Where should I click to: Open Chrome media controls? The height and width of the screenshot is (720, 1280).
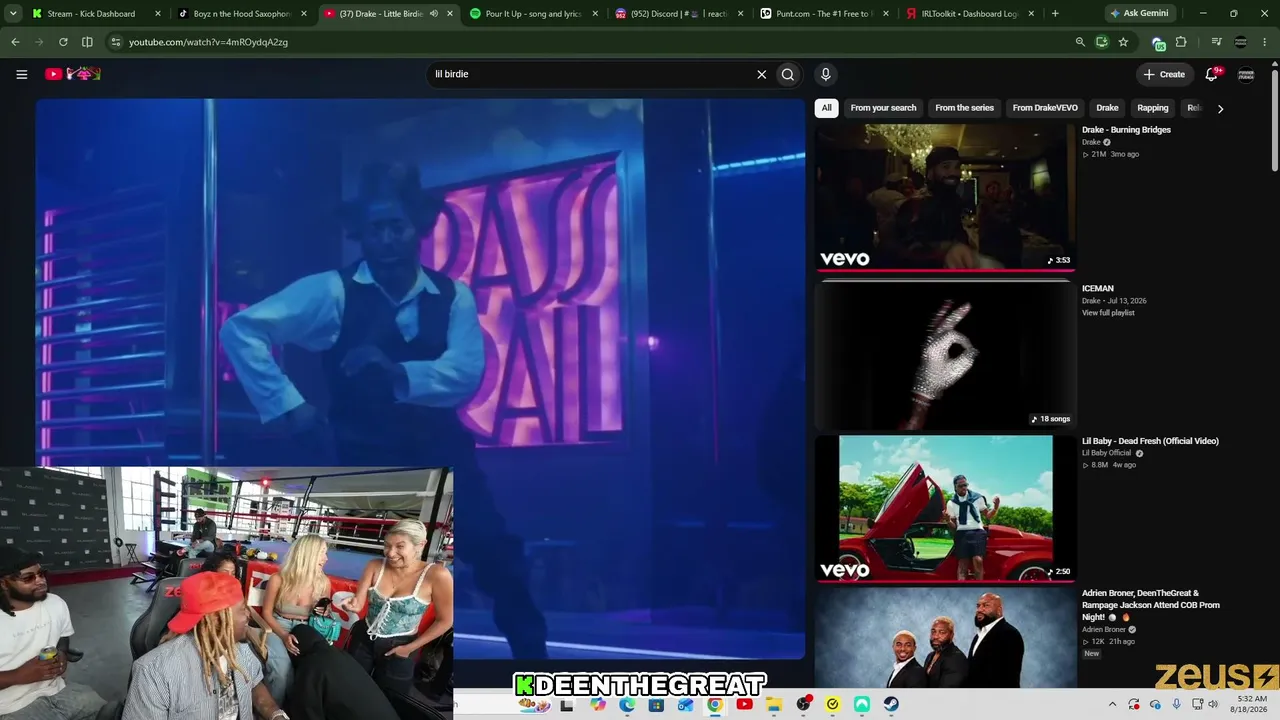pyautogui.click(x=1216, y=42)
